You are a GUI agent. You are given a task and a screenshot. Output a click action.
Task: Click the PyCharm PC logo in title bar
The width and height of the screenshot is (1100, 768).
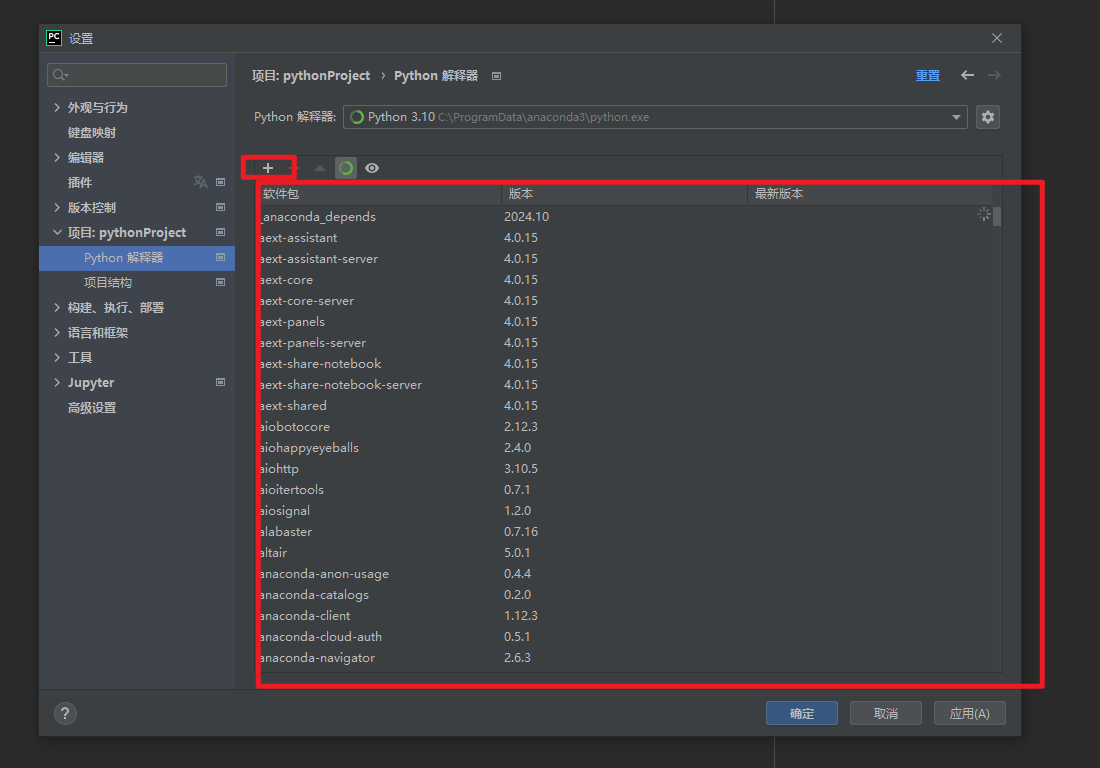coord(54,38)
